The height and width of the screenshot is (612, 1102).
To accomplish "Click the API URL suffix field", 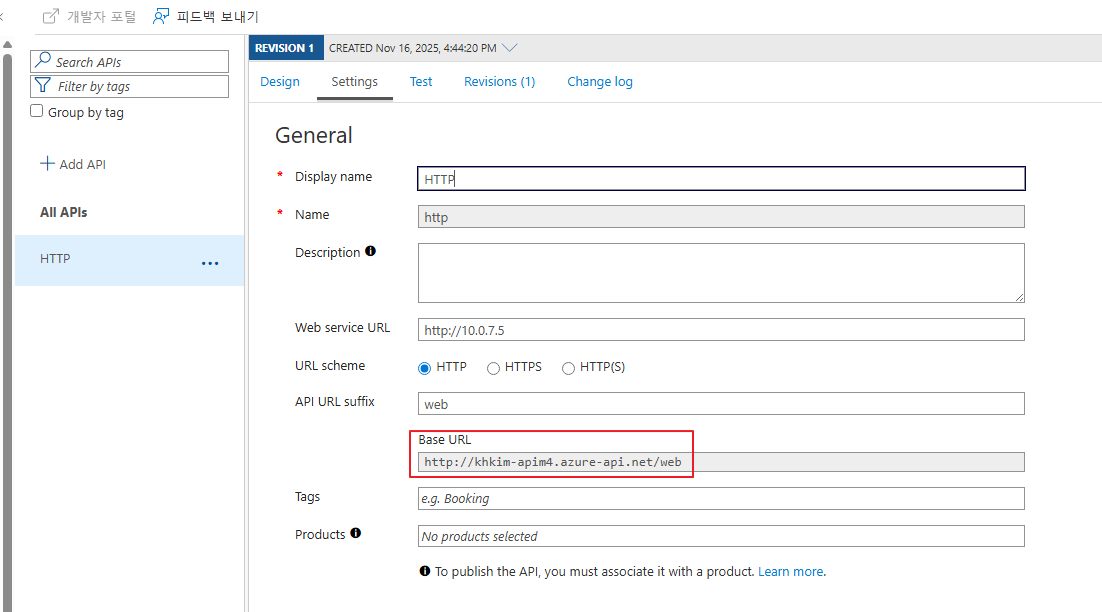I will pyautogui.click(x=721, y=403).
